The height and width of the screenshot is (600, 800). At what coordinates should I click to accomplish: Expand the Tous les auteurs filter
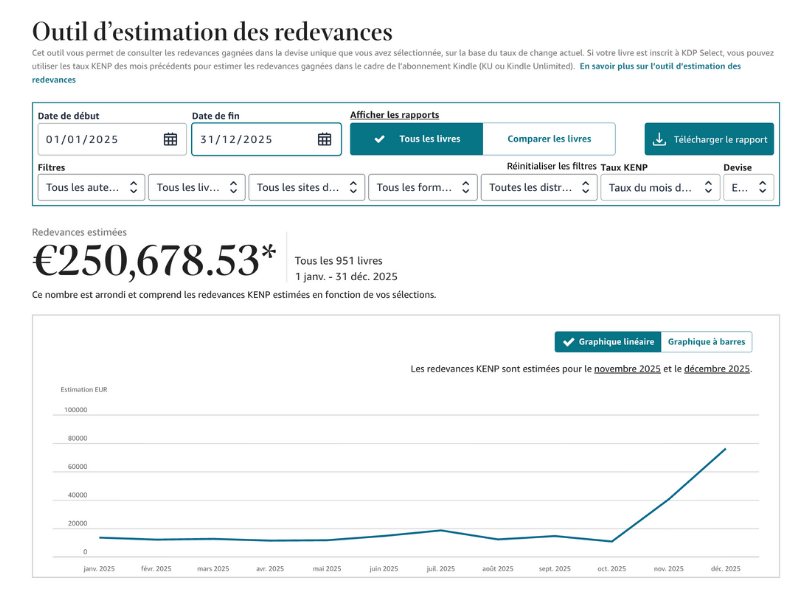(x=91, y=187)
